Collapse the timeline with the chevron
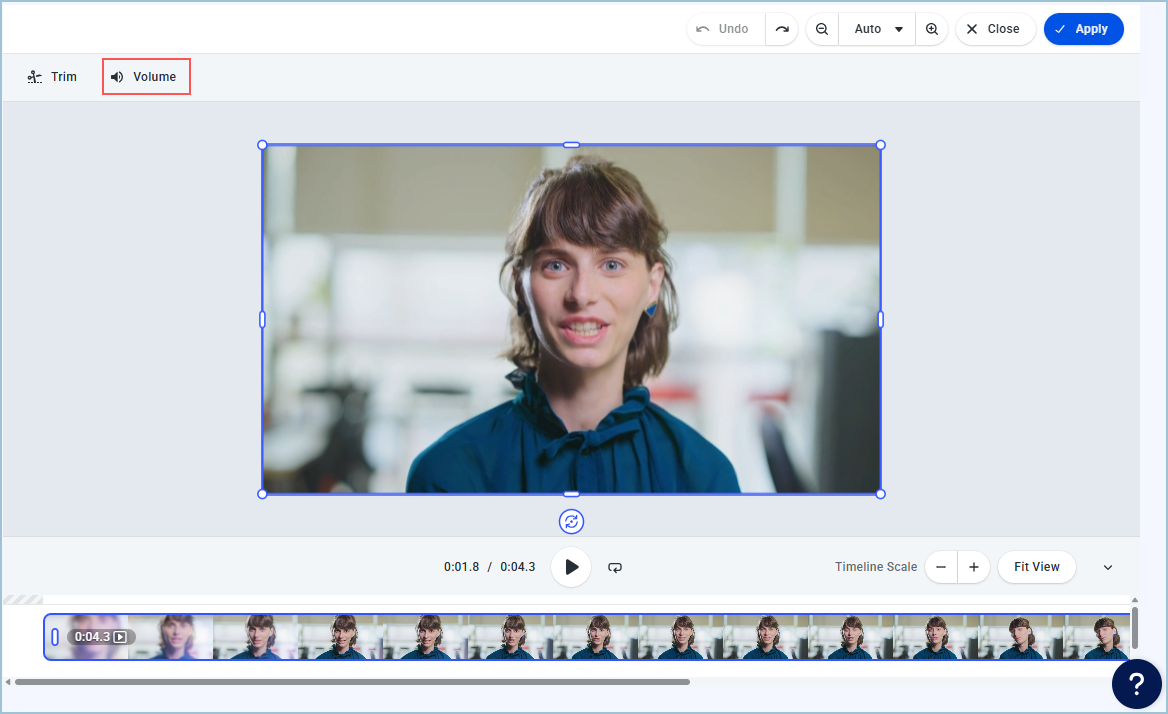The height and width of the screenshot is (714, 1168). [1108, 567]
